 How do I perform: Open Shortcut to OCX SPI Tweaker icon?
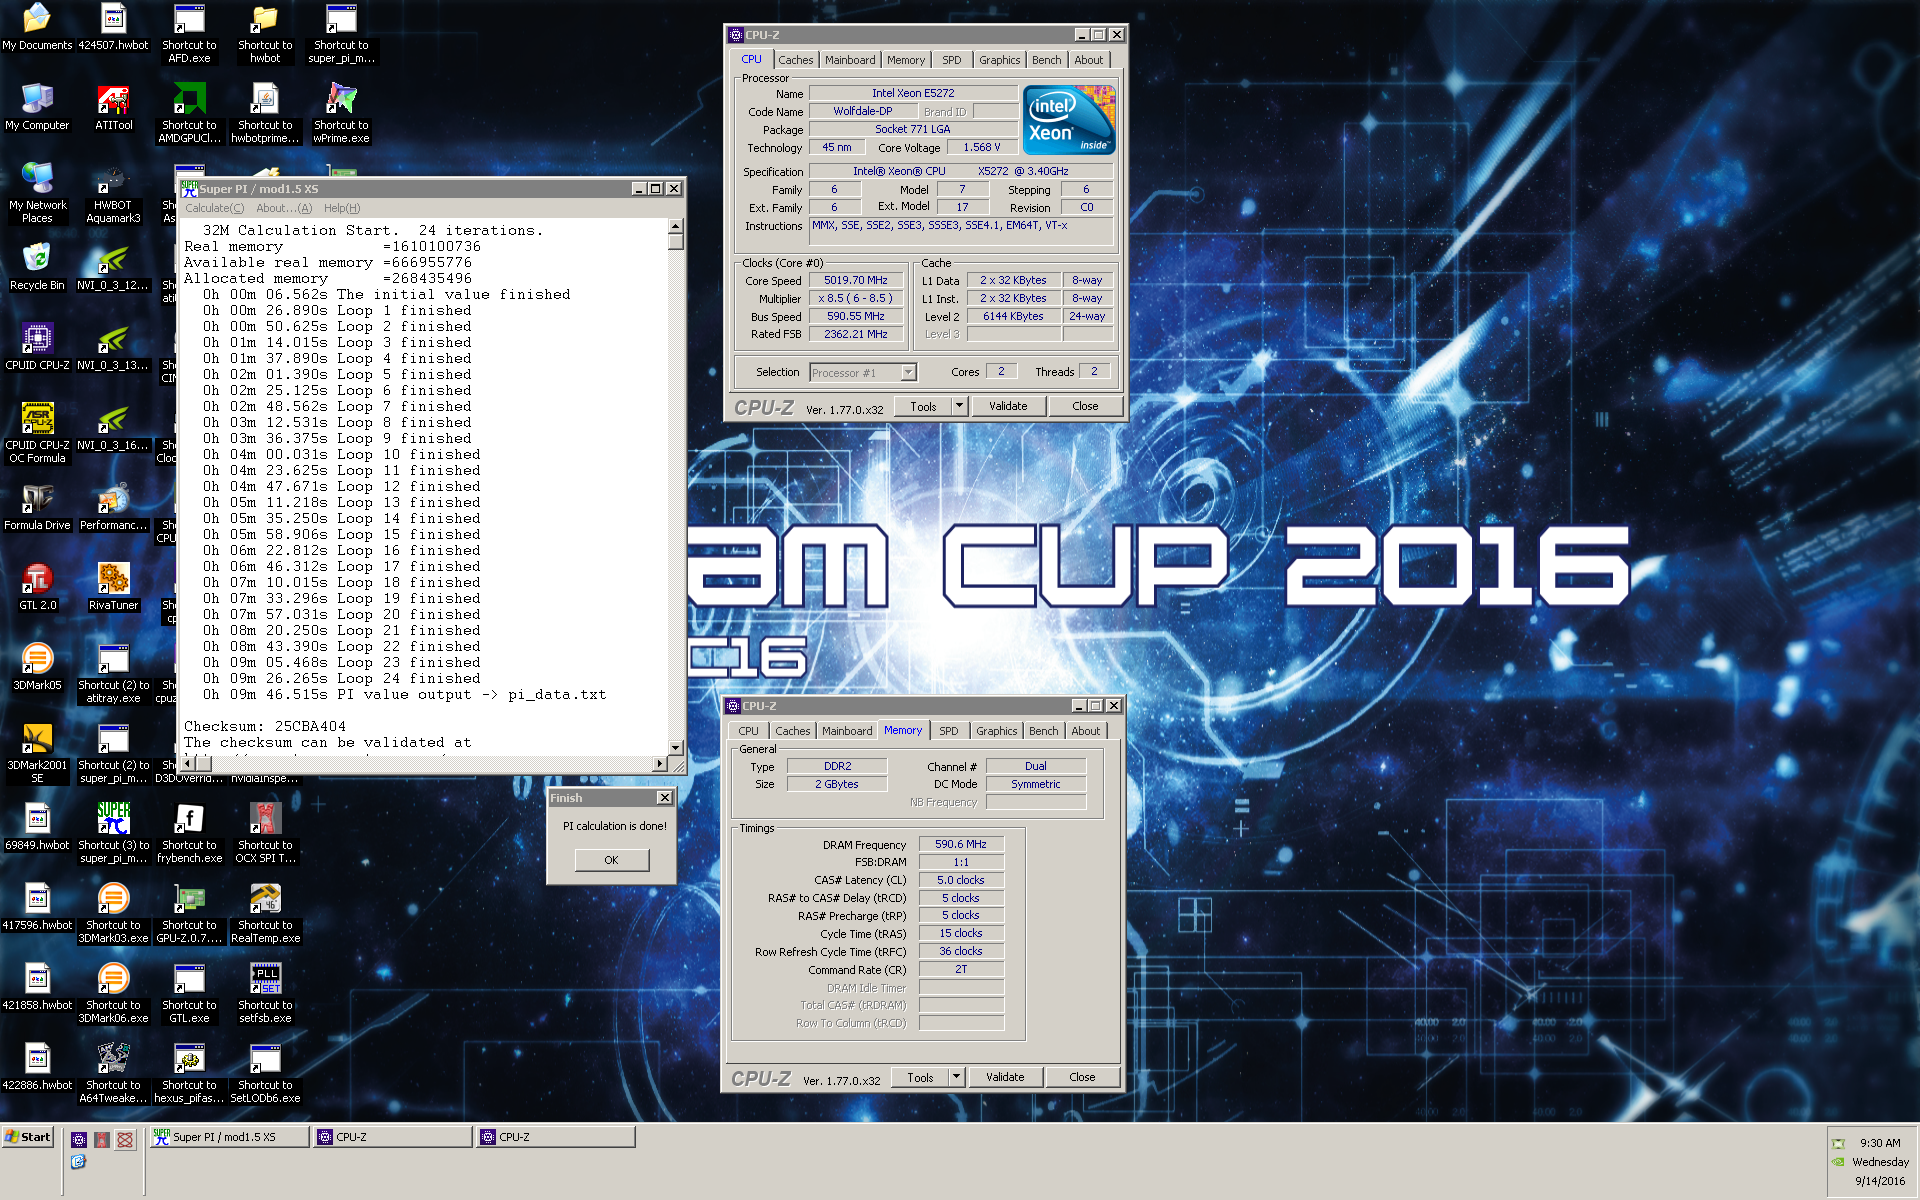265,833
